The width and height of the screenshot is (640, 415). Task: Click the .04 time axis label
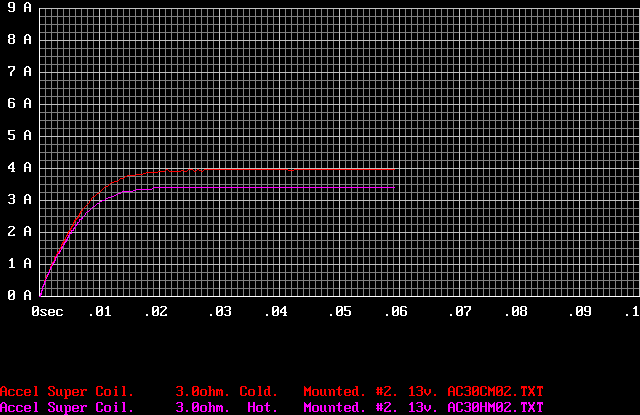(276, 312)
